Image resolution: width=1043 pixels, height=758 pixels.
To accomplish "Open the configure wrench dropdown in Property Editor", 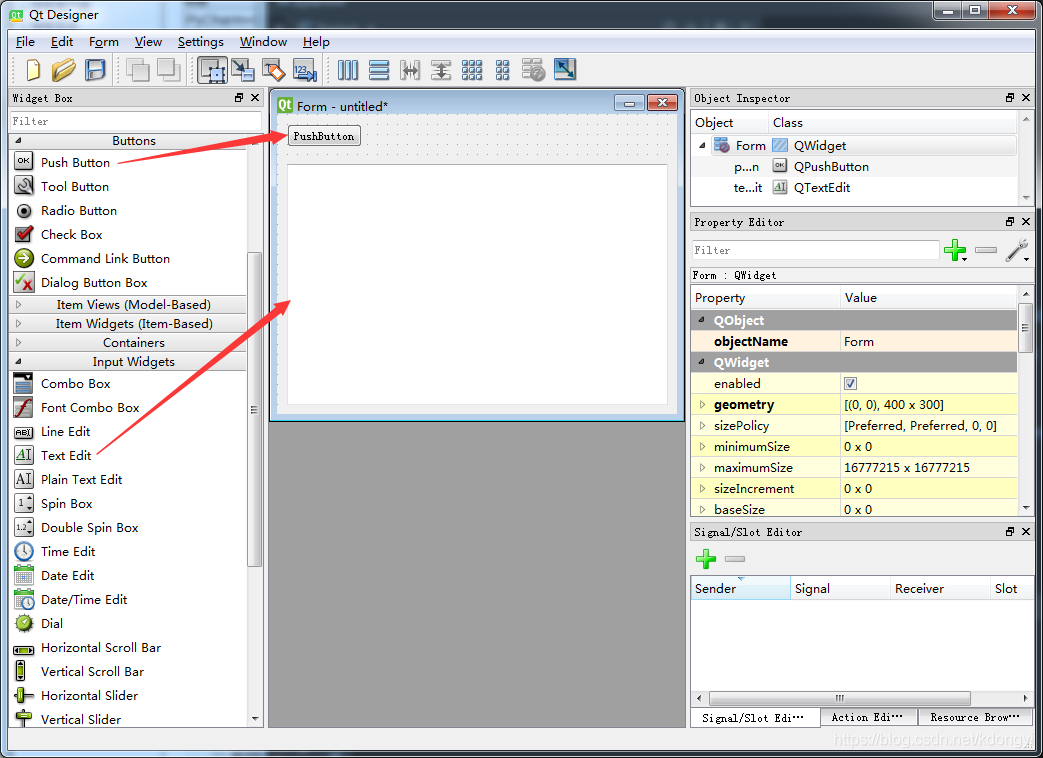I will click(1017, 251).
